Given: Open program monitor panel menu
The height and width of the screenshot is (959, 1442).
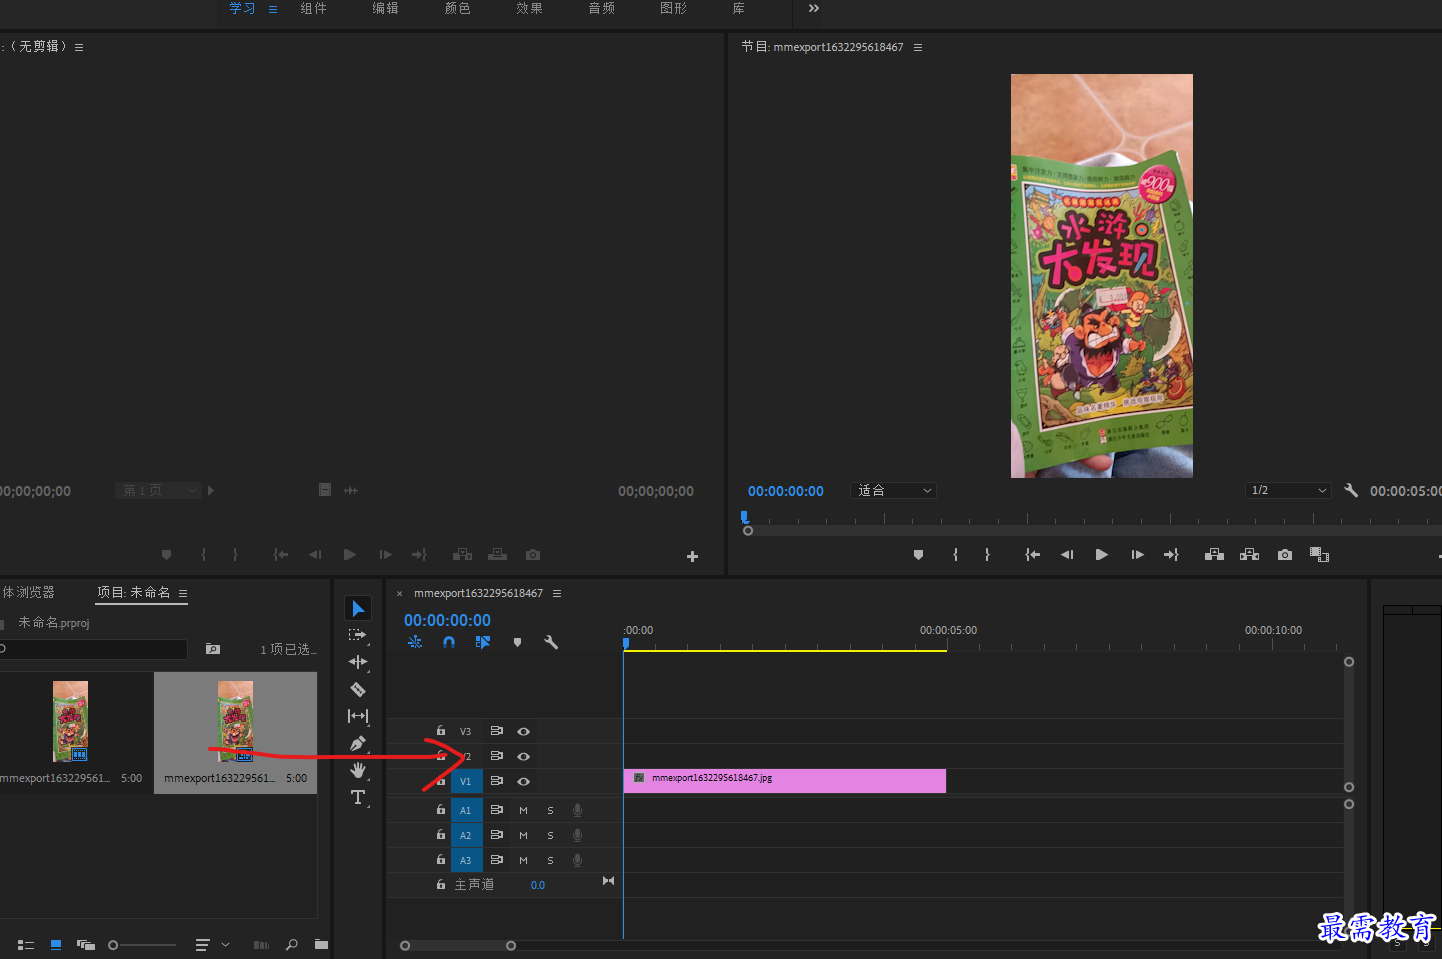Looking at the screenshot, I should [x=918, y=47].
